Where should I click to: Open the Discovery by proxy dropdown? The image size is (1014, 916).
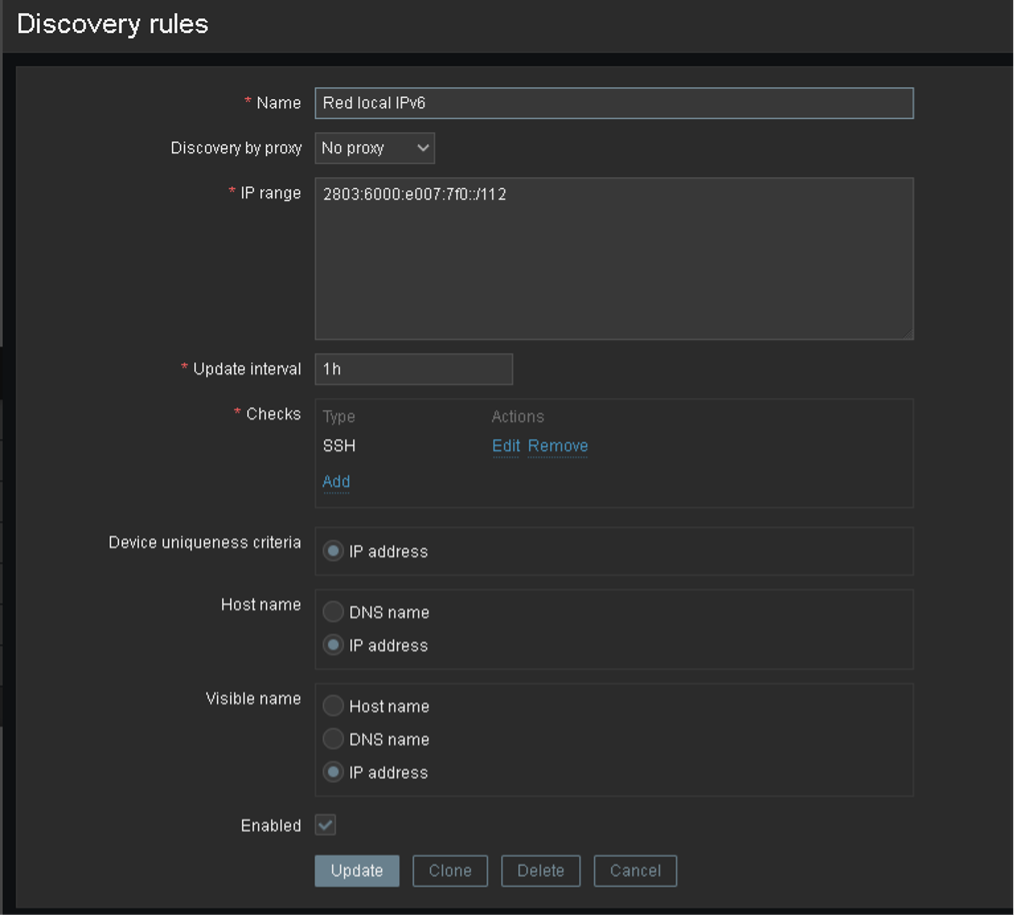point(374,148)
